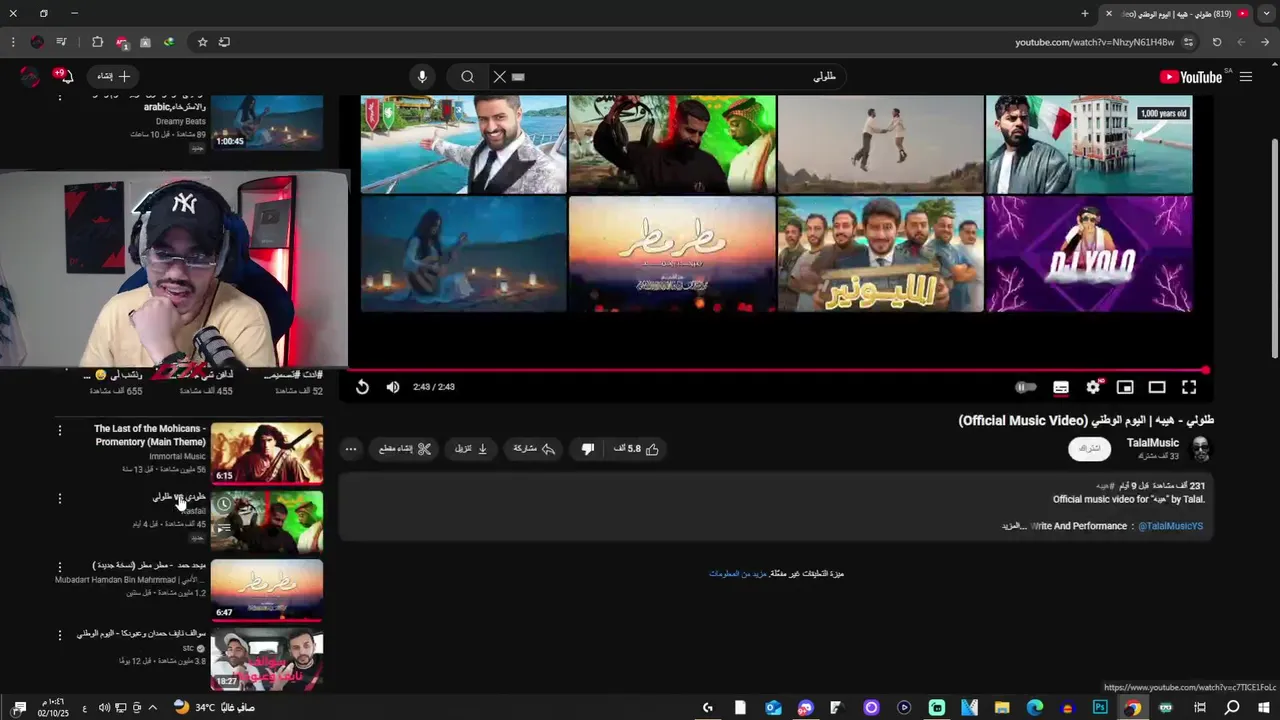Click the address bar URL
Image resolution: width=1280 pixels, height=720 pixels.
click(1095, 42)
